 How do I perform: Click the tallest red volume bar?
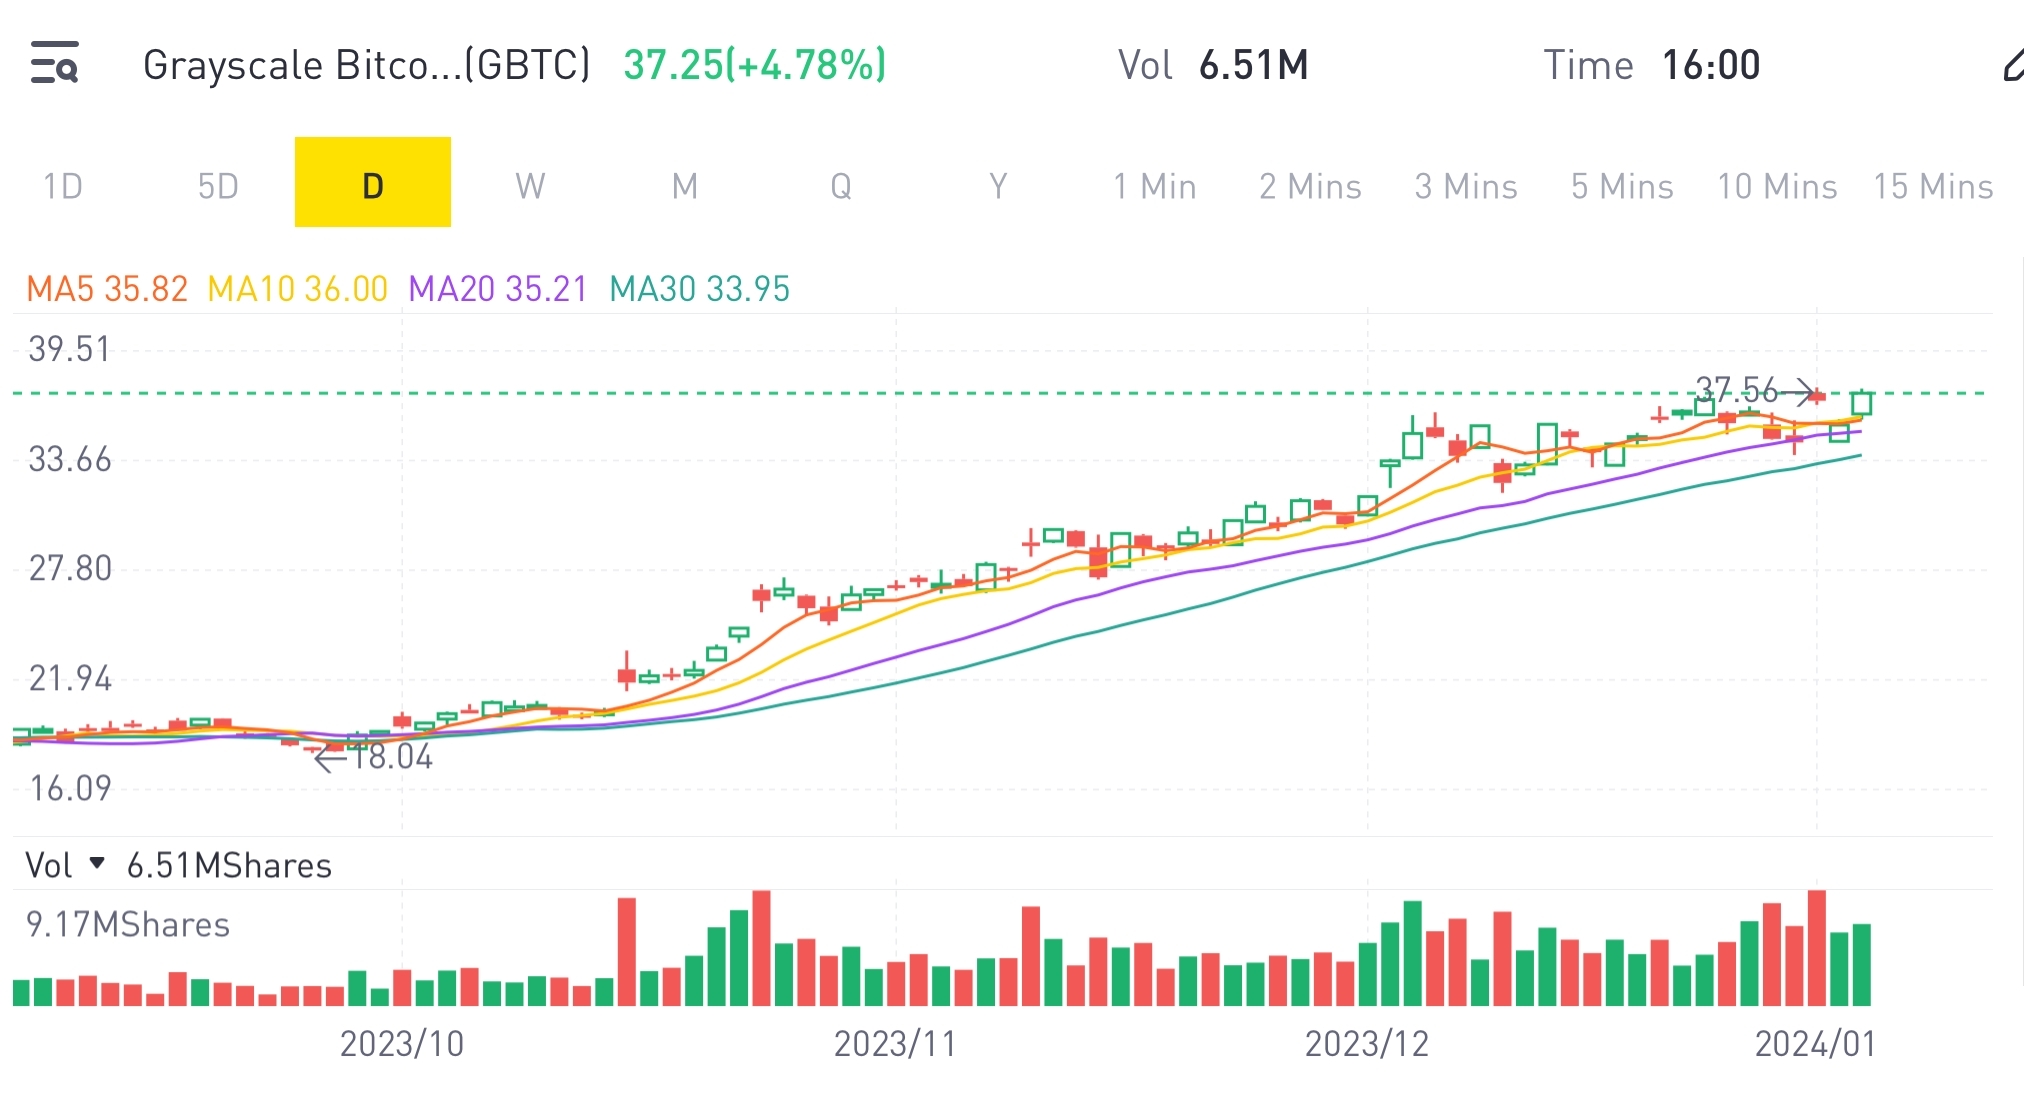pyautogui.click(x=763, y=940)
